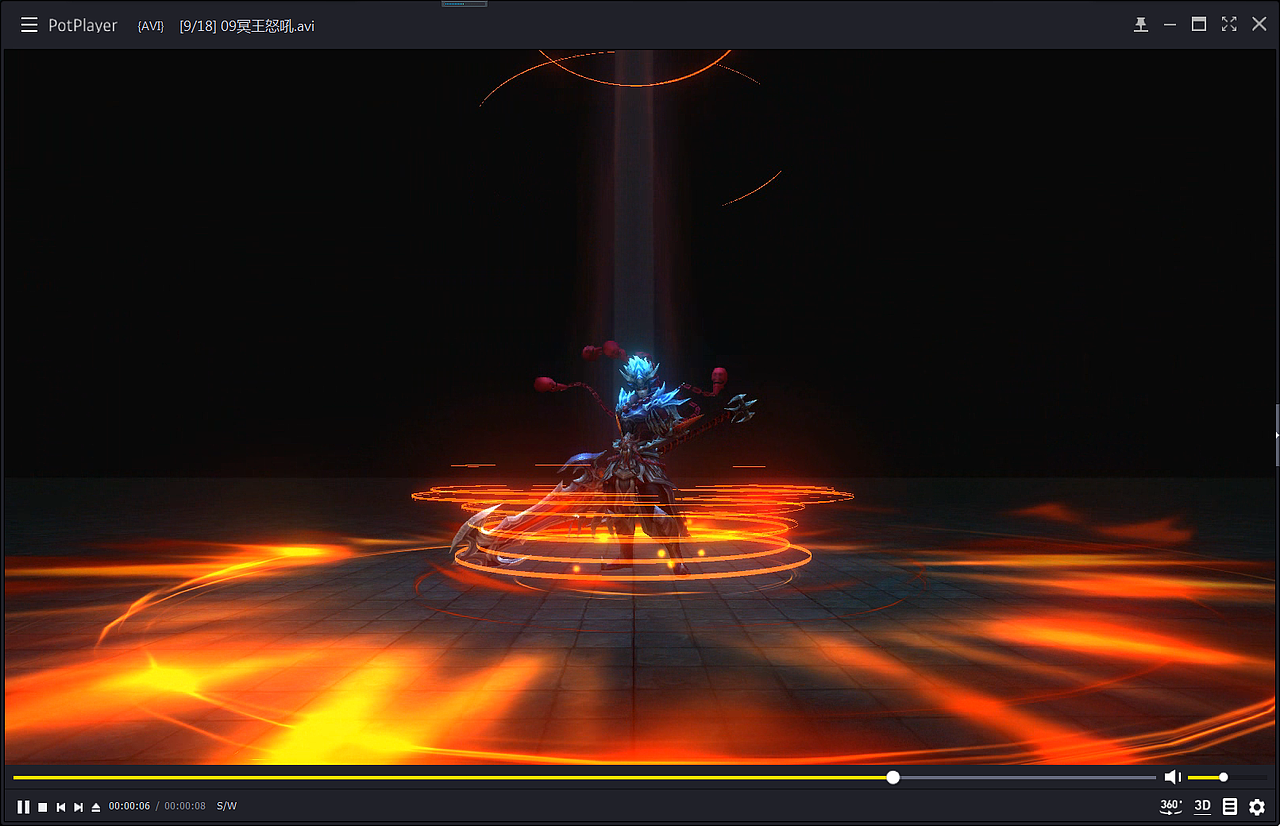Stop the video playback
The height and width of the screenshot is (826, 1280).
[x=43, y=807]
